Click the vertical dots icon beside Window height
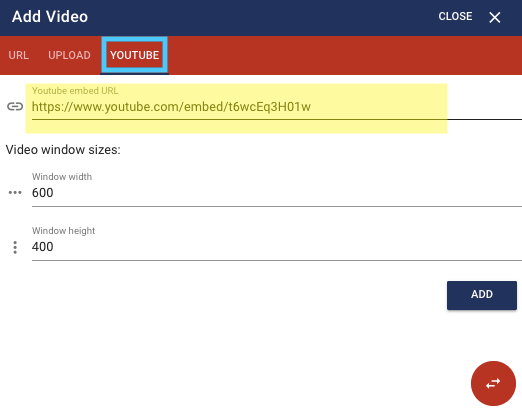The image size is (522, 412). pos(15,247)
